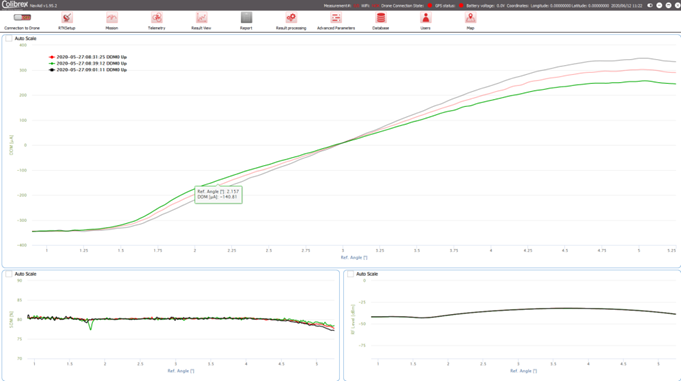Open the Map icon
The width and height of the screenshot is (681, 381).
(470, 18)
